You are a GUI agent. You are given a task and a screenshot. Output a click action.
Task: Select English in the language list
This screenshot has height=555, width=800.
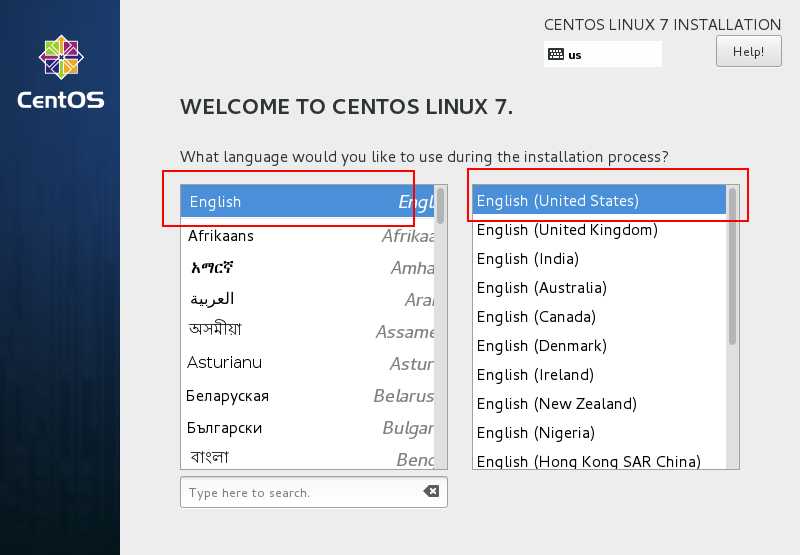click(x=308, y=201)
